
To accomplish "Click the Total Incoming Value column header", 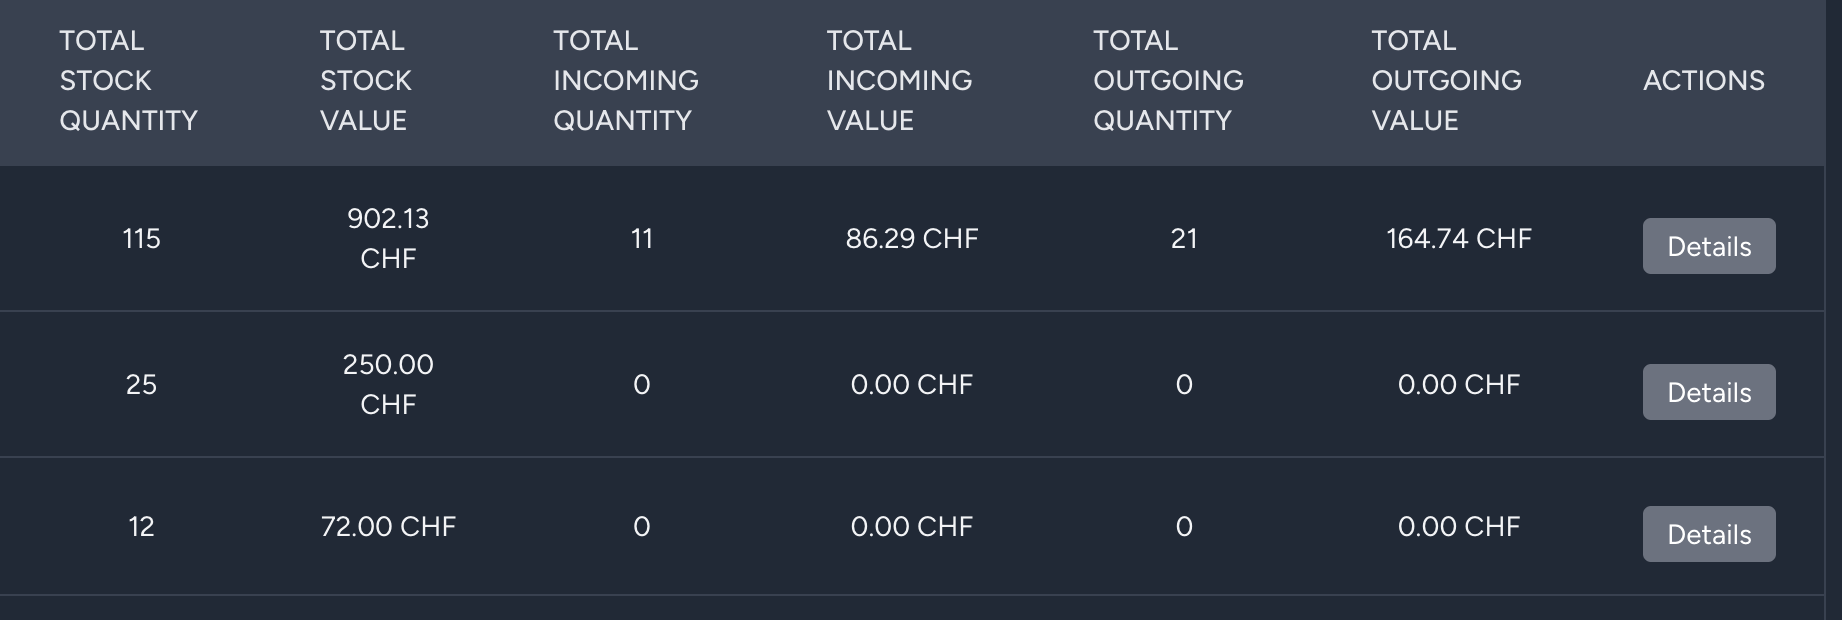I will 898,80.
